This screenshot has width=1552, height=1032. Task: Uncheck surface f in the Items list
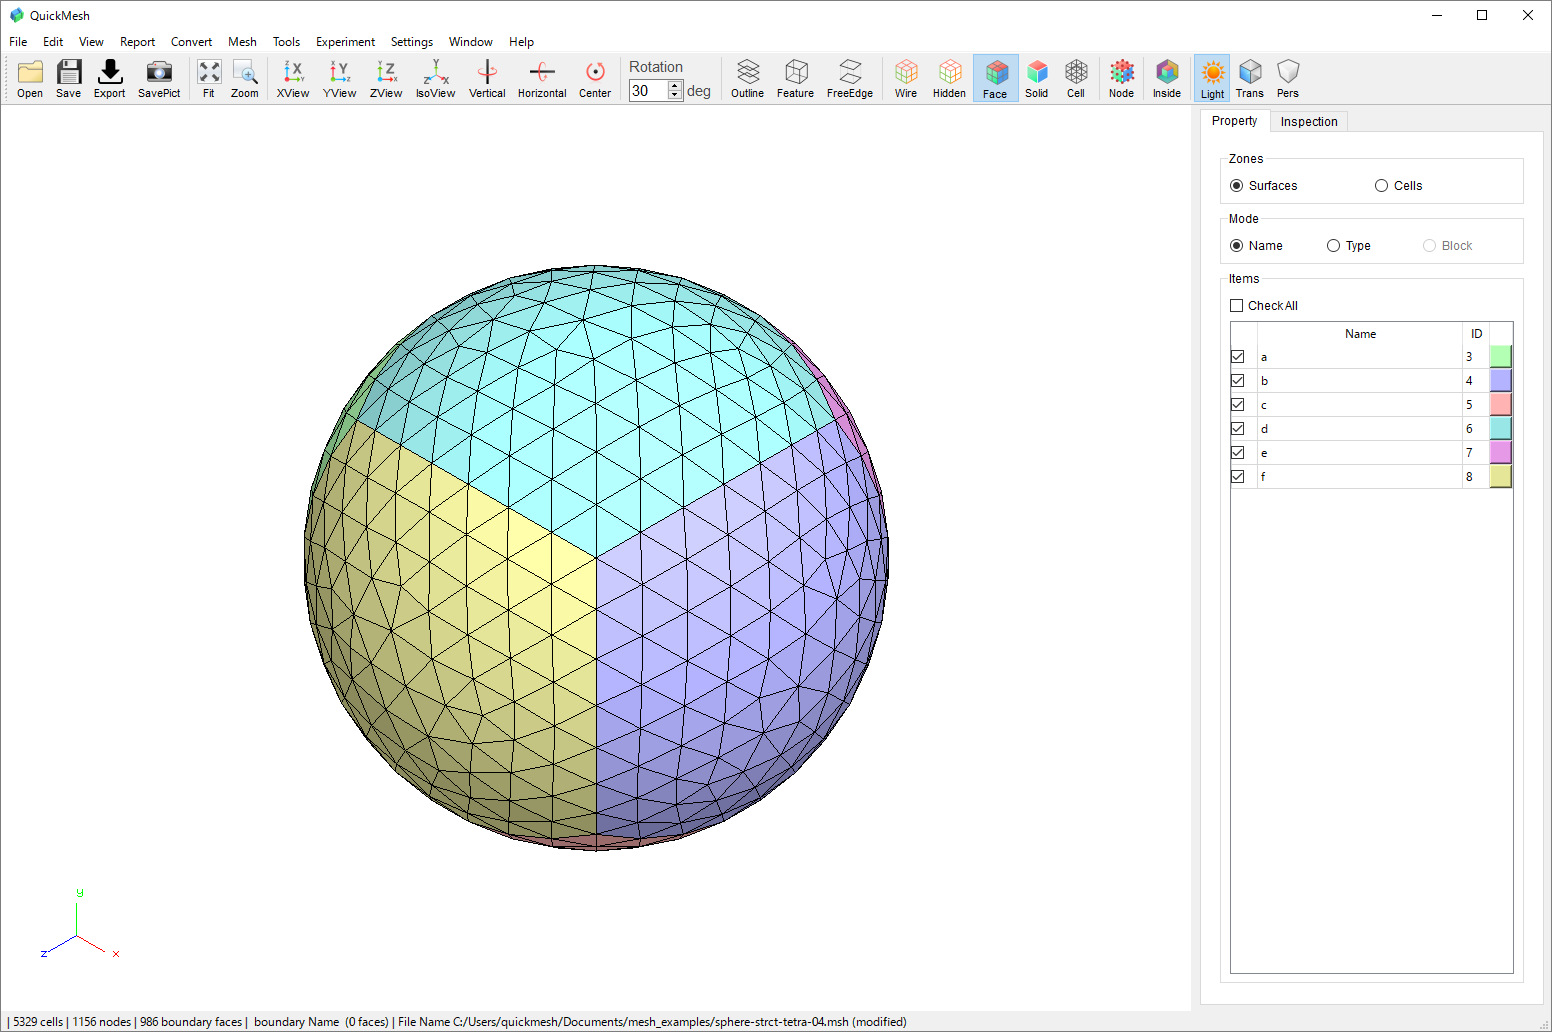[x=1238, y=477]
